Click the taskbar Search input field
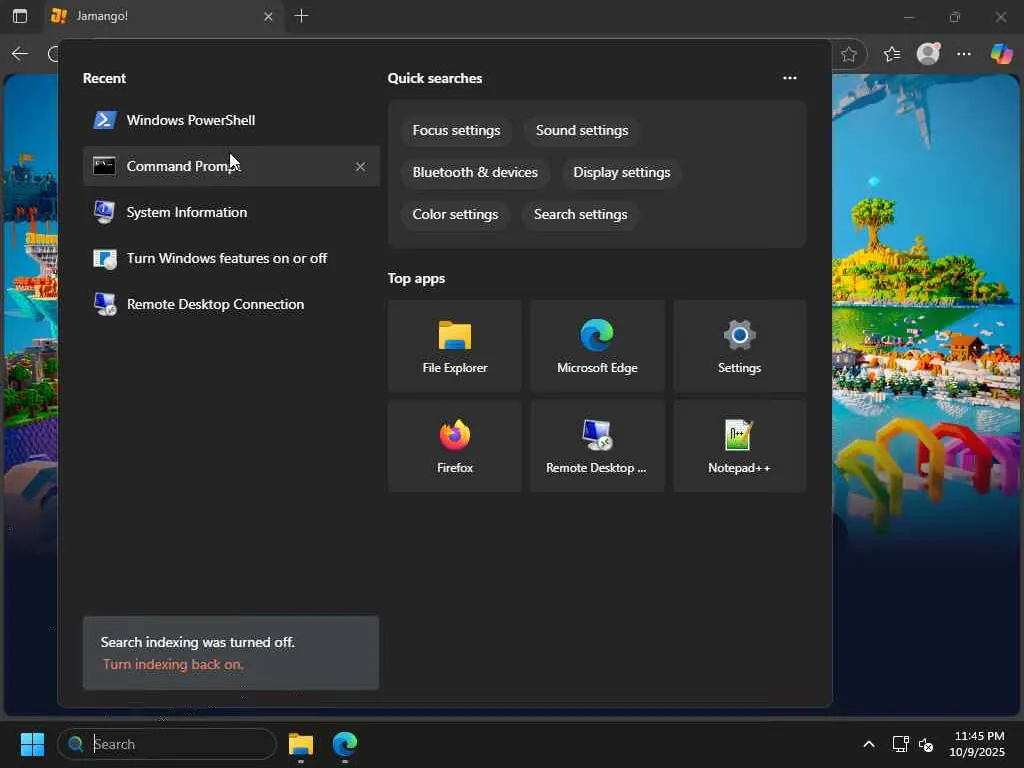 point(167,744)
